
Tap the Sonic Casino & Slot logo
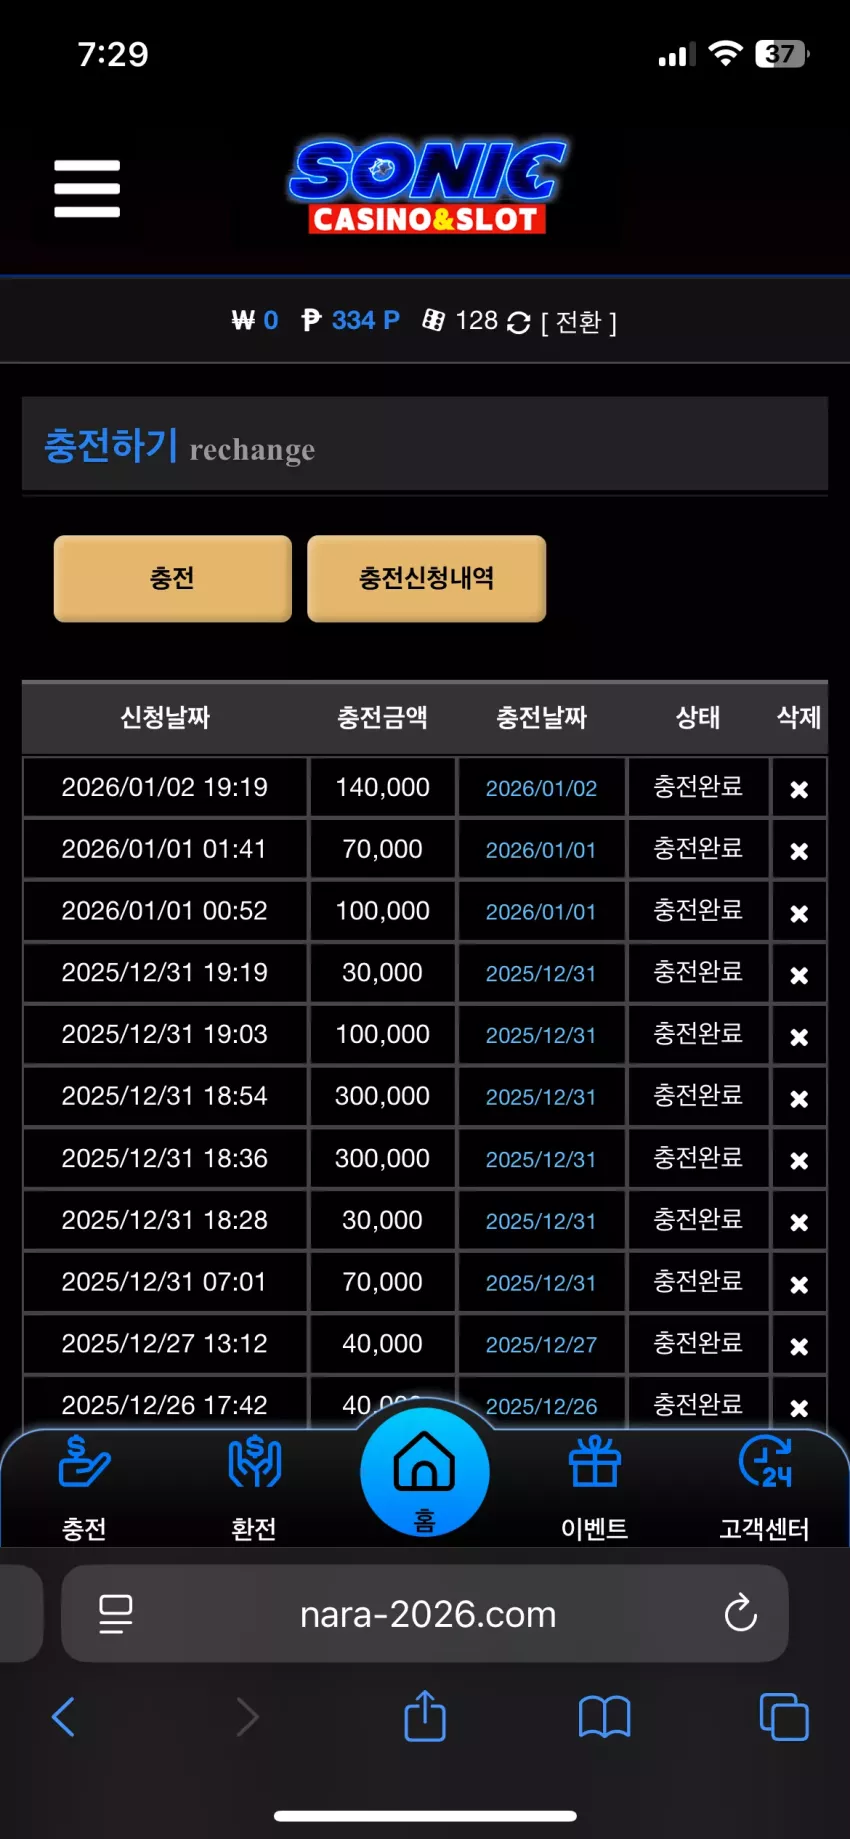click(x=428, y=187)
